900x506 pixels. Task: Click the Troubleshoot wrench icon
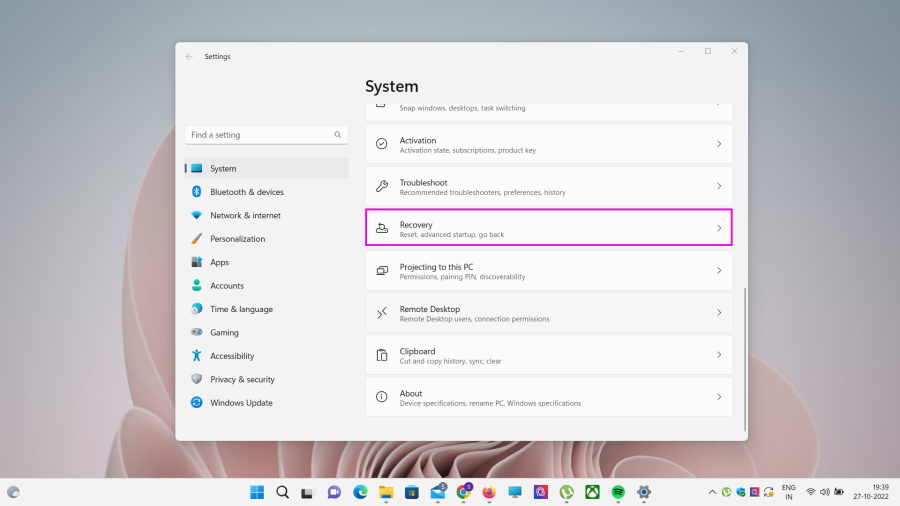(x=382, y=186)
